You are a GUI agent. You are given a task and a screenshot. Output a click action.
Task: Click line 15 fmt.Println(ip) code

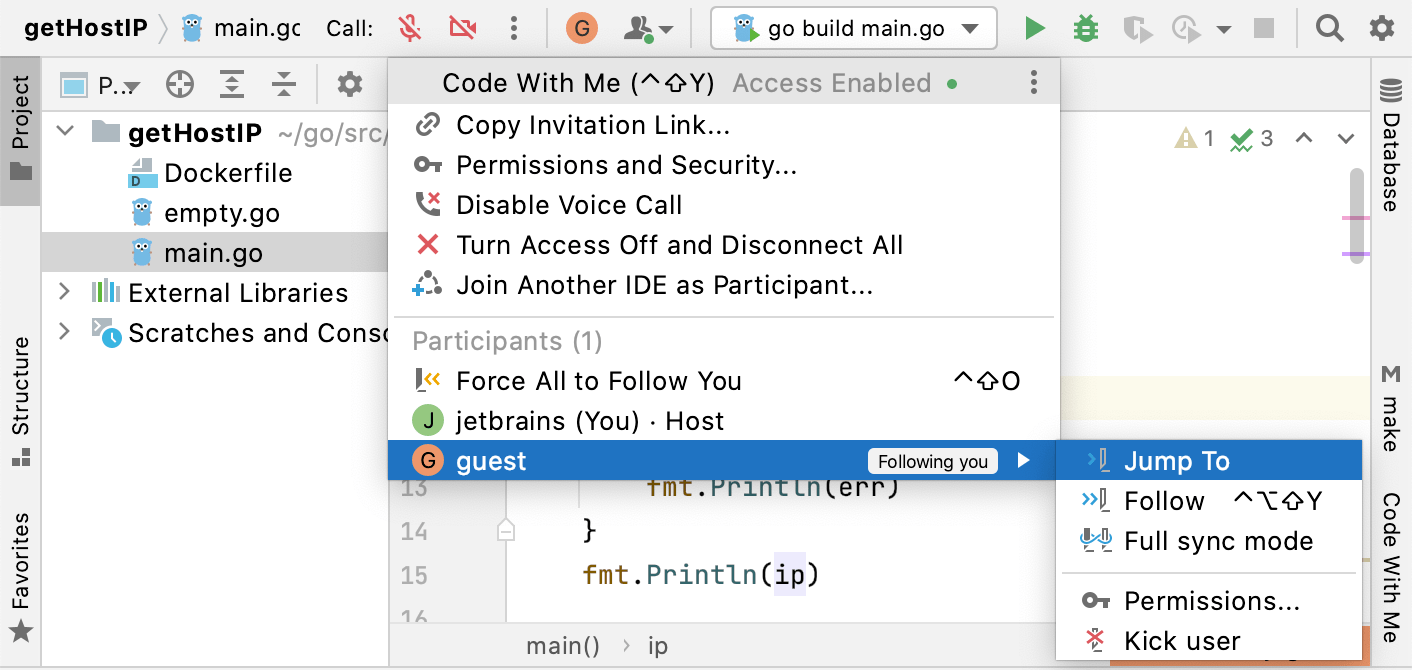pyautogui.click(x=701, y=575)
